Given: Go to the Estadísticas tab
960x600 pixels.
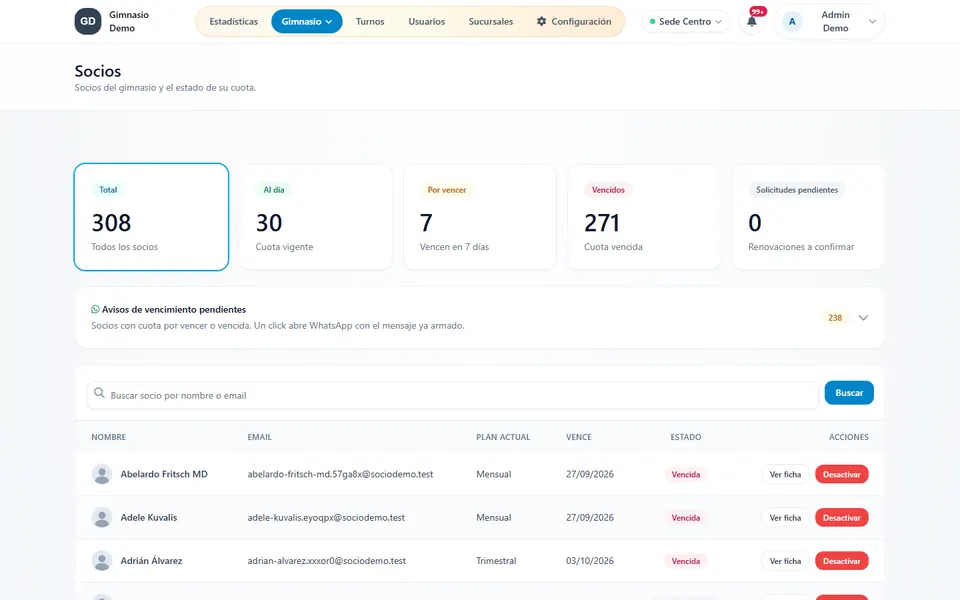Looking at the screenshot, I should (x=234, y=21).
